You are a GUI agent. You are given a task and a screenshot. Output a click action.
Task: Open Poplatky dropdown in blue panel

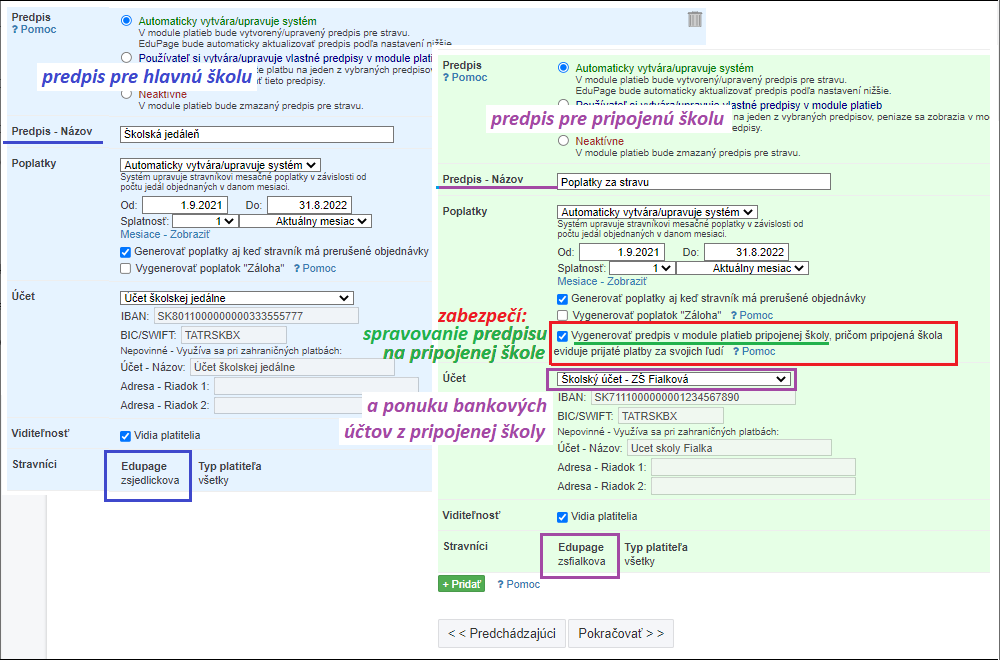tap(220, 165)
